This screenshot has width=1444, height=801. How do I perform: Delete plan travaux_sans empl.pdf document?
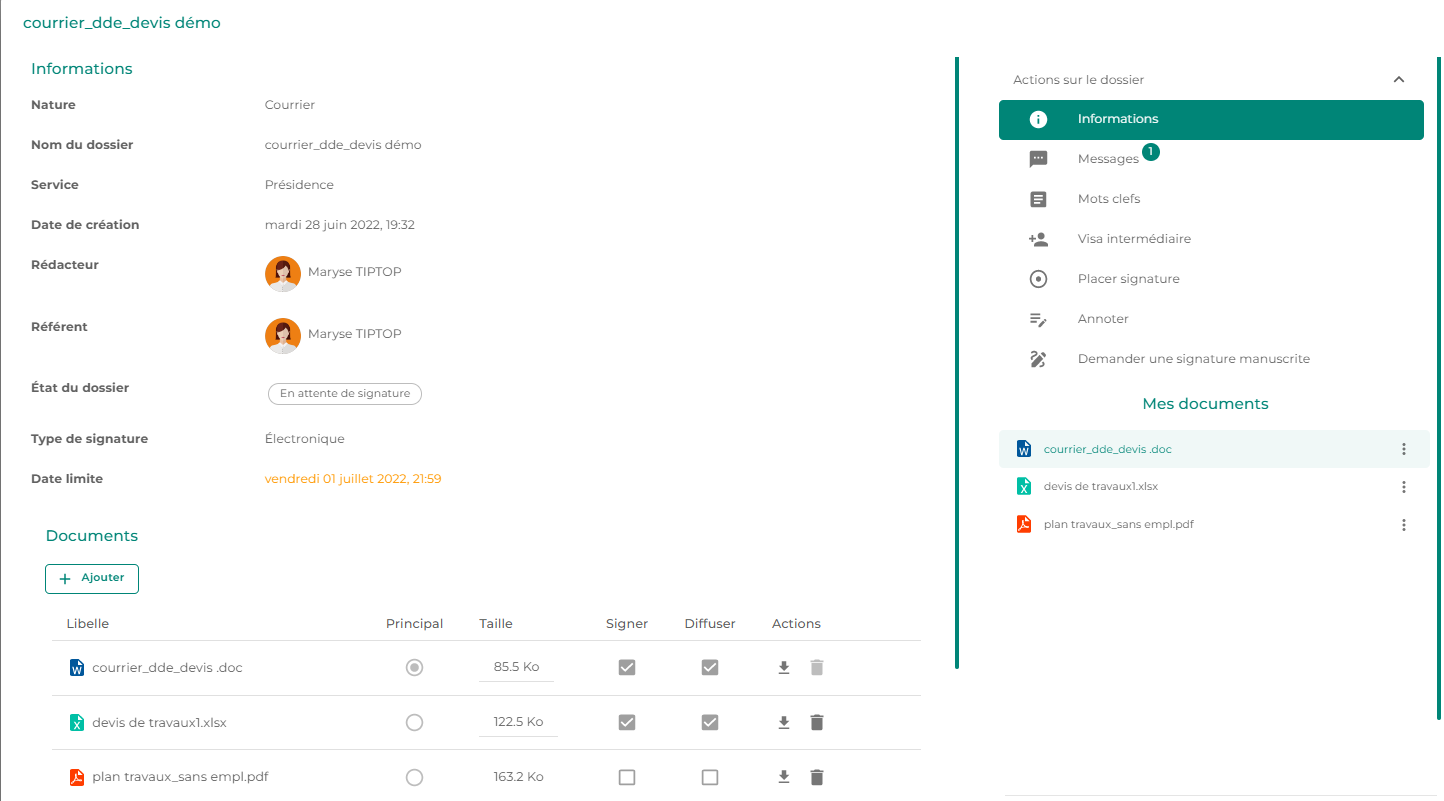click(817, 777)
